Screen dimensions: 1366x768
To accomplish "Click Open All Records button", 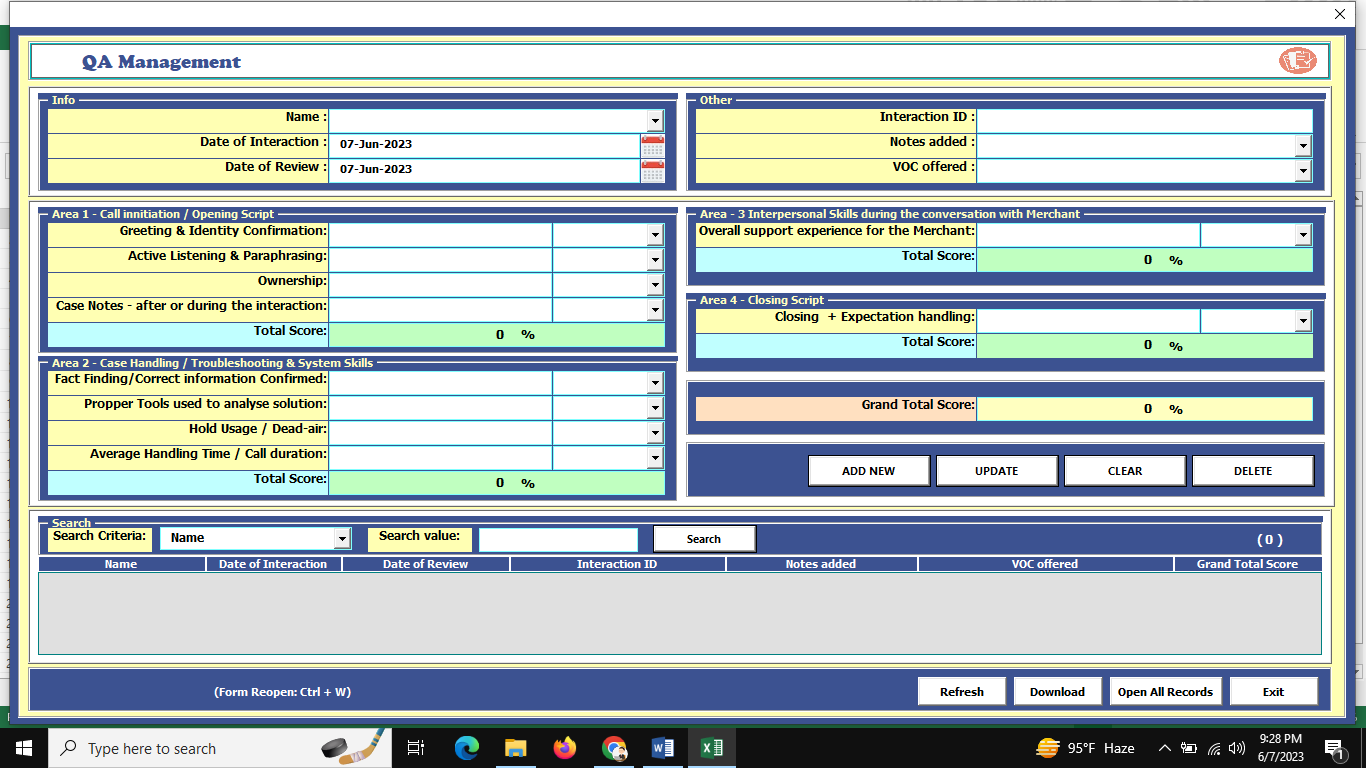I will (1165, 692).
